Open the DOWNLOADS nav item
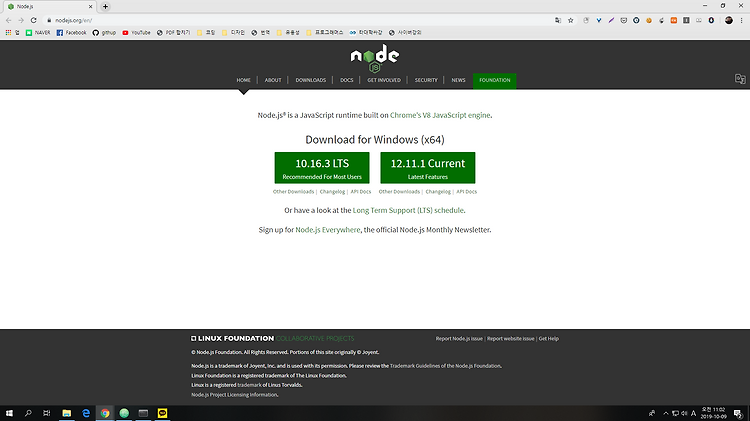This screenshot has width=750, height=421. [x=310, y=80]
